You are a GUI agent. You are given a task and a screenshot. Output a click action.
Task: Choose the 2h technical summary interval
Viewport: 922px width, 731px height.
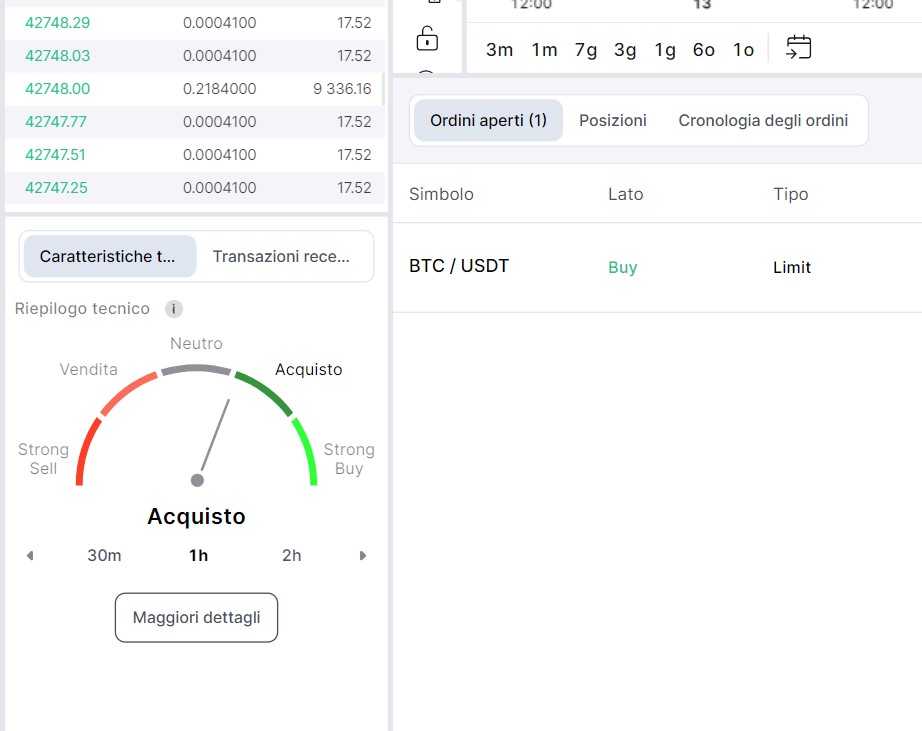pos(291,556)
